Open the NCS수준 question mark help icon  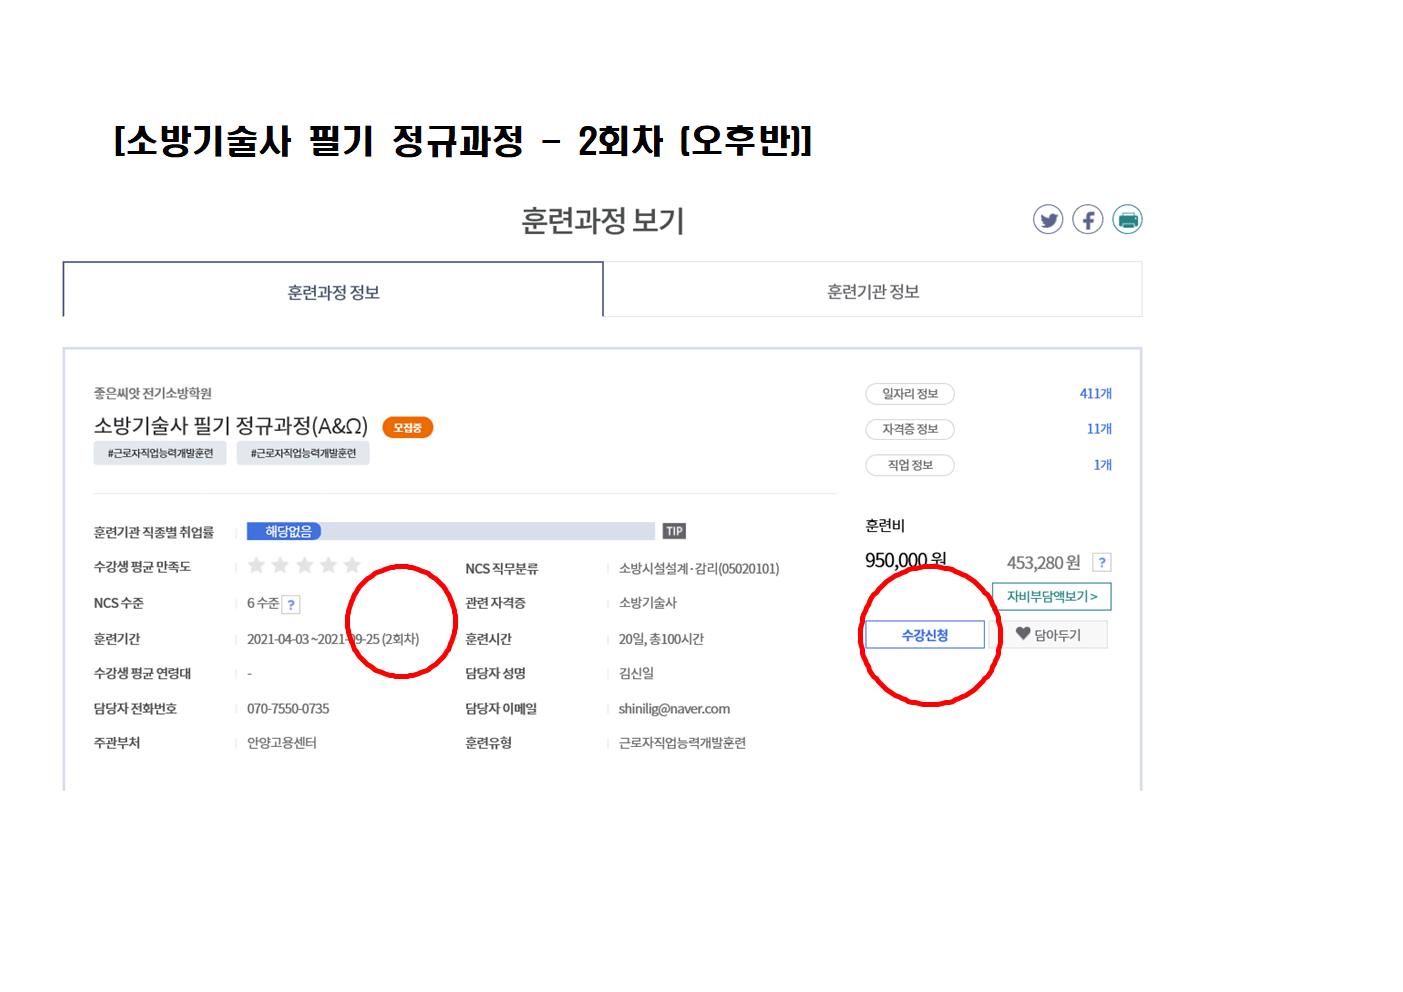tap(291, 604)
